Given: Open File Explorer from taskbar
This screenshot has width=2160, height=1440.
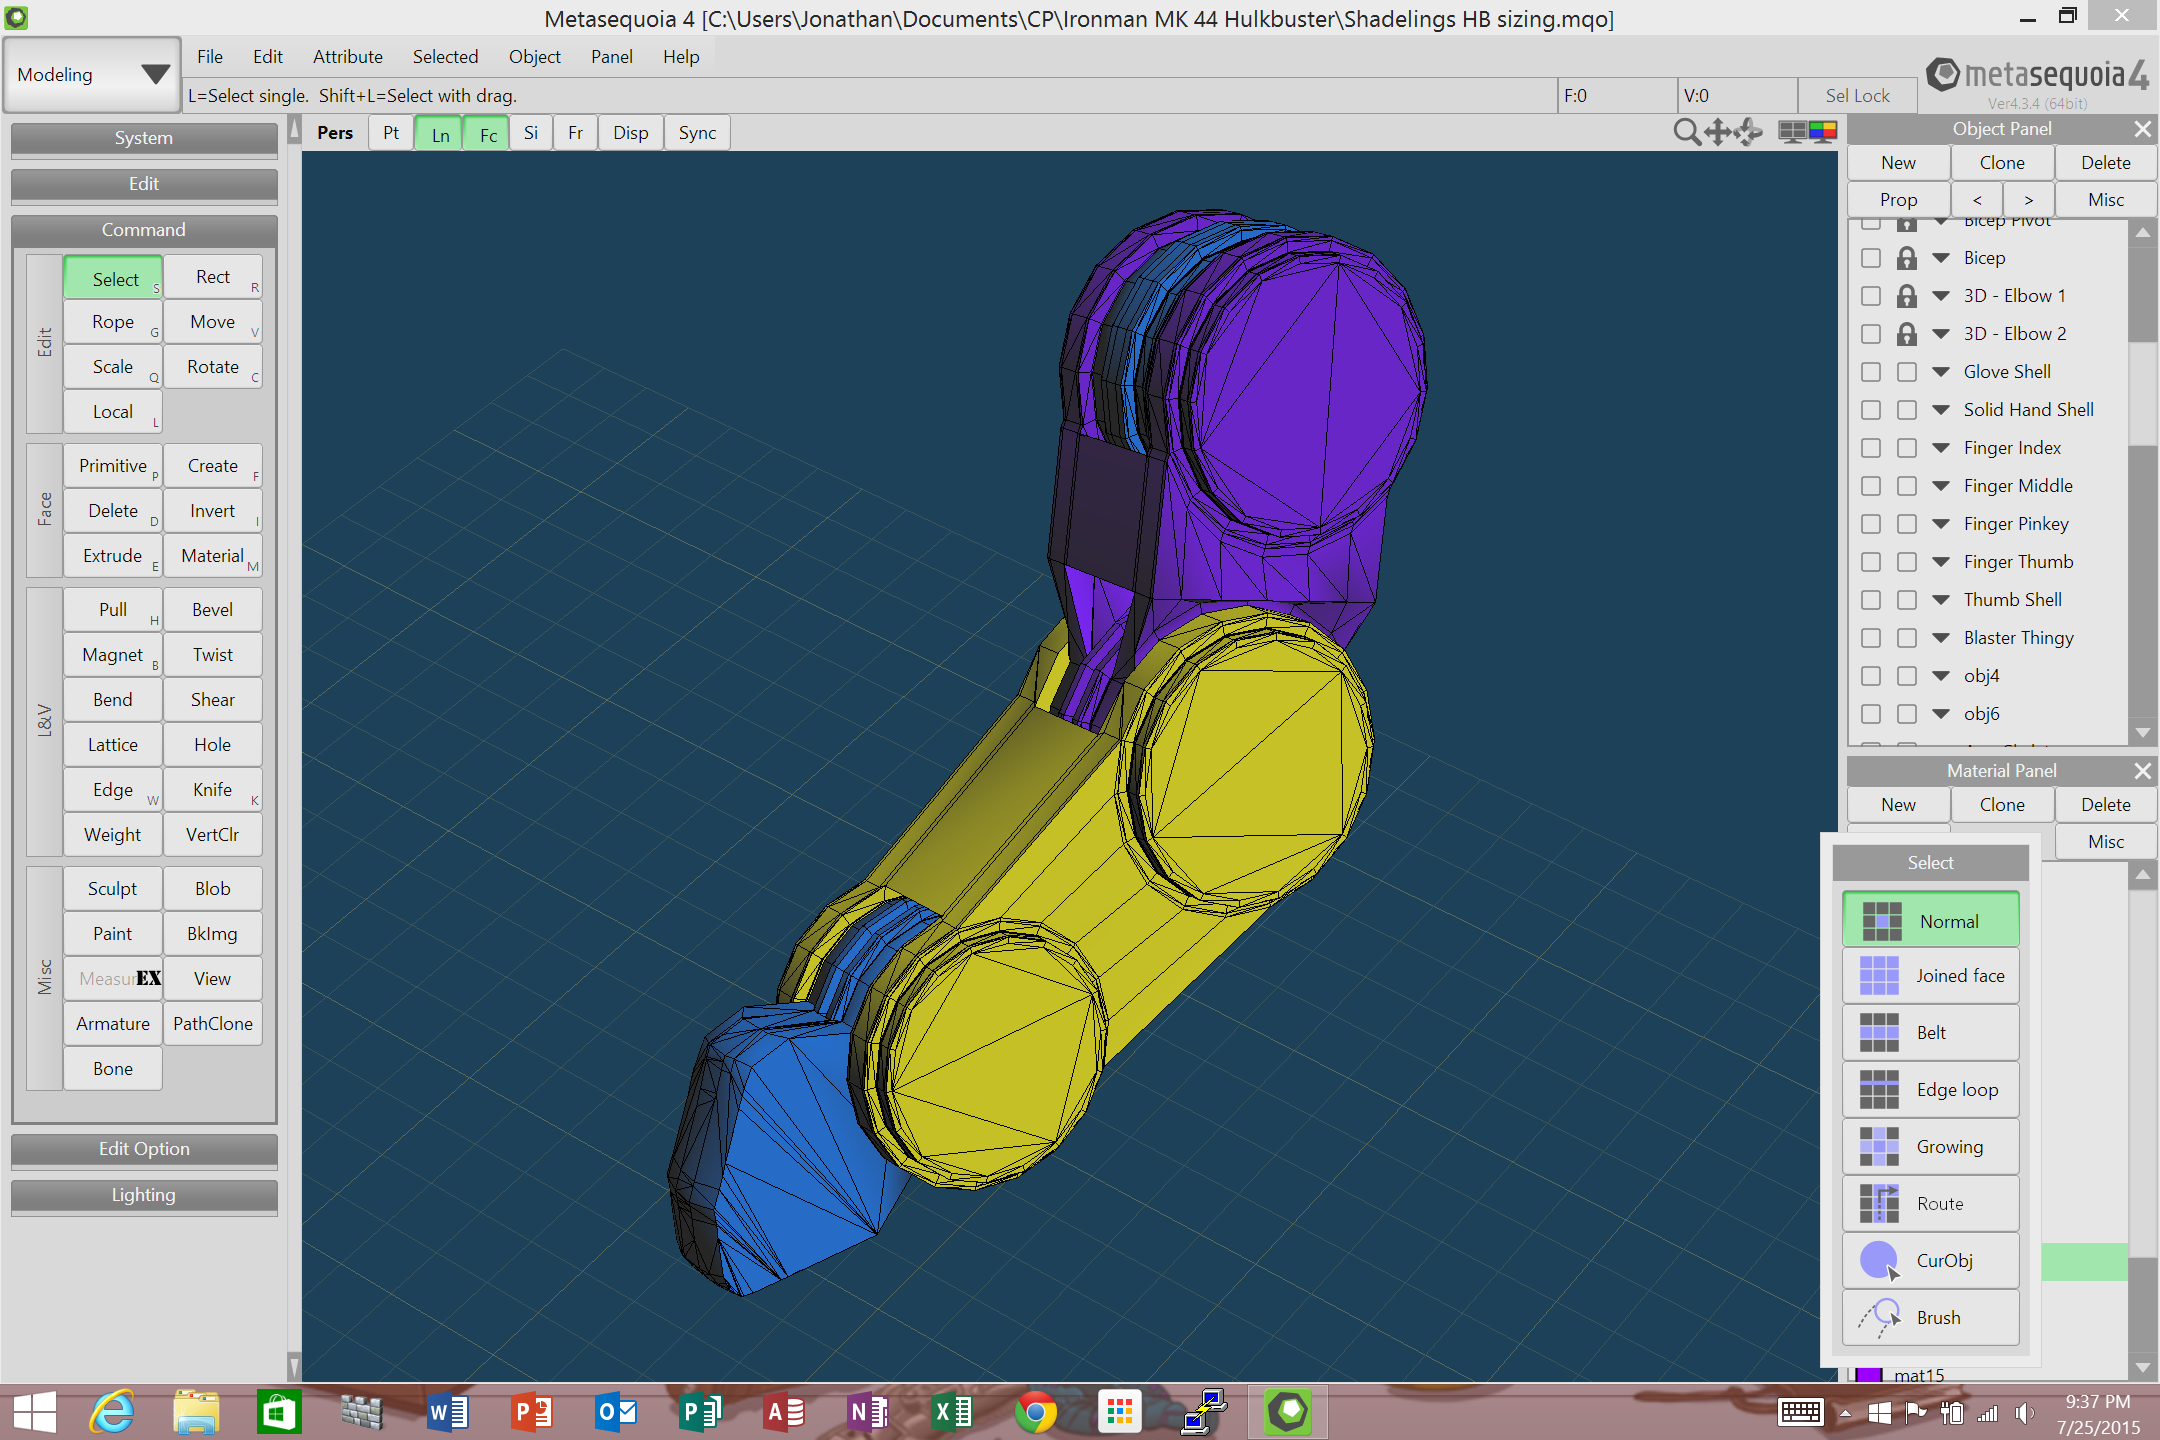Looking at the screenshot, I should pyautogui.click(x=196, y=1412).
